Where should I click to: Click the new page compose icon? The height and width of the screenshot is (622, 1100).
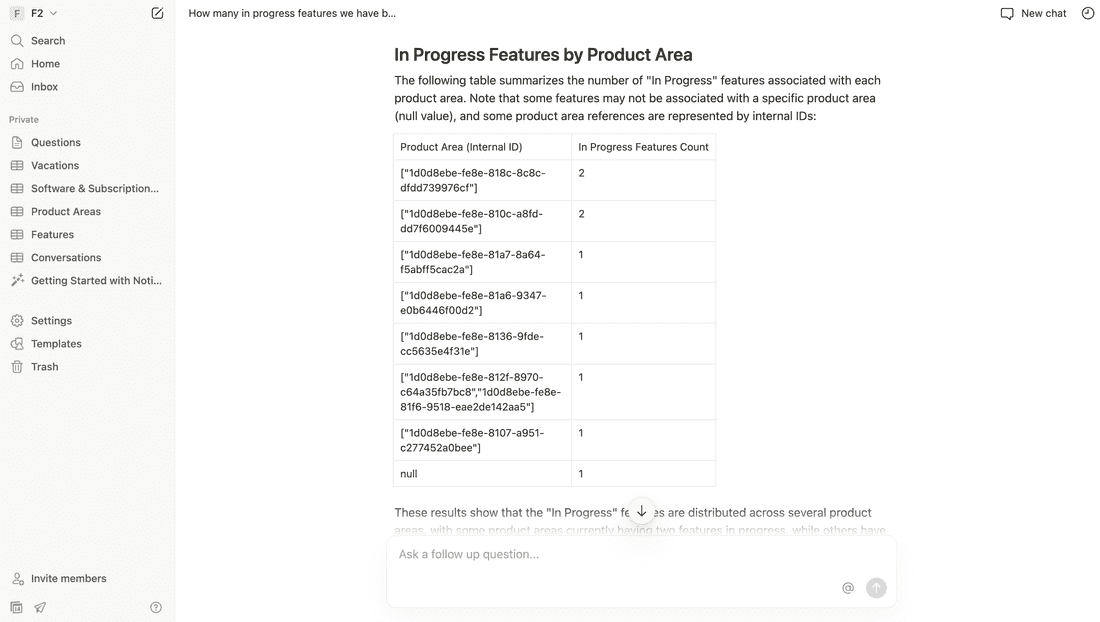(157, 13)
